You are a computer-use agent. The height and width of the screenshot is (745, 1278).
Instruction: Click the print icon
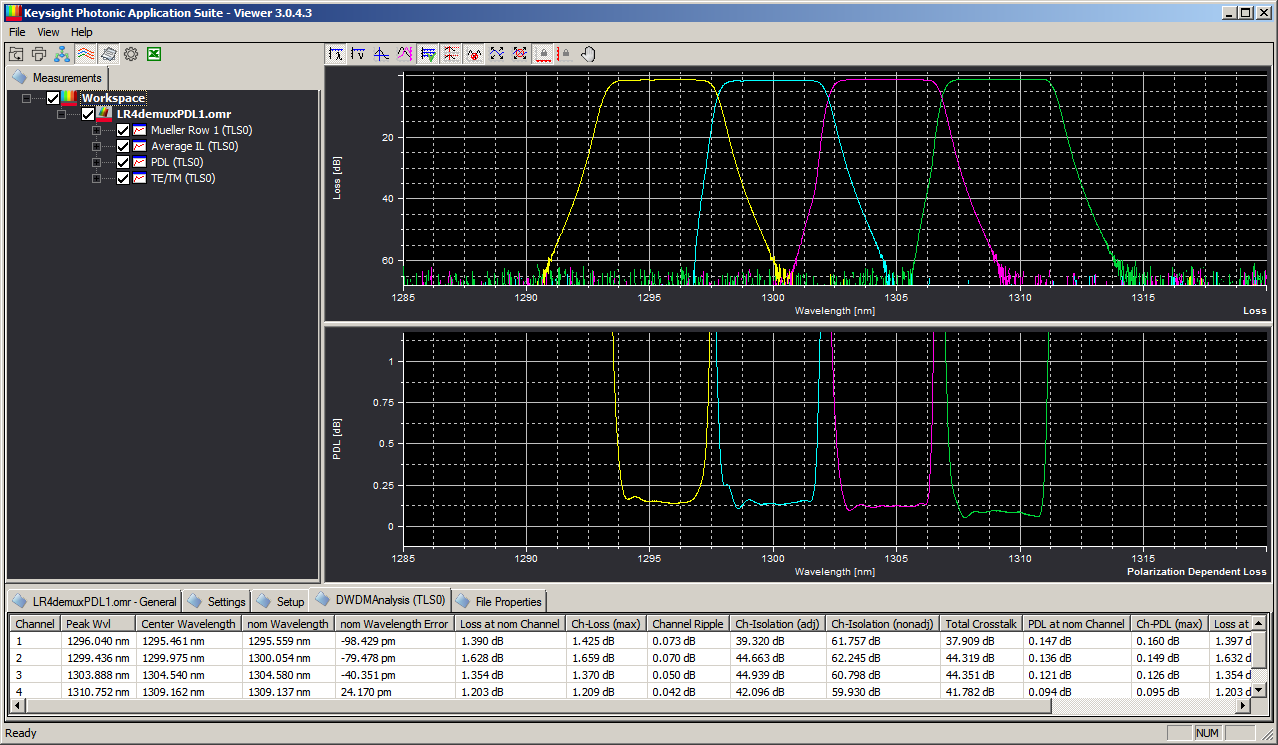(37, 54)
